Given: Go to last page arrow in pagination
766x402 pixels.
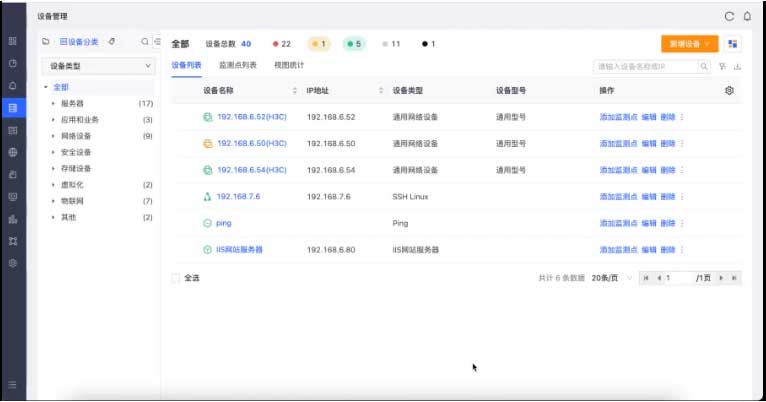Looking at the screenshot, I should (734, 278).
